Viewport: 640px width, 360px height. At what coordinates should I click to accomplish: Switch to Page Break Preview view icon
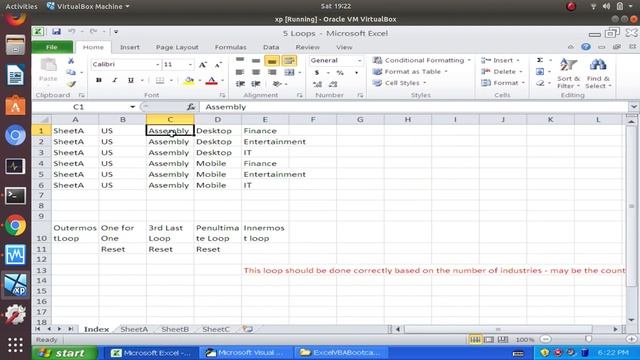pos(503,340)
